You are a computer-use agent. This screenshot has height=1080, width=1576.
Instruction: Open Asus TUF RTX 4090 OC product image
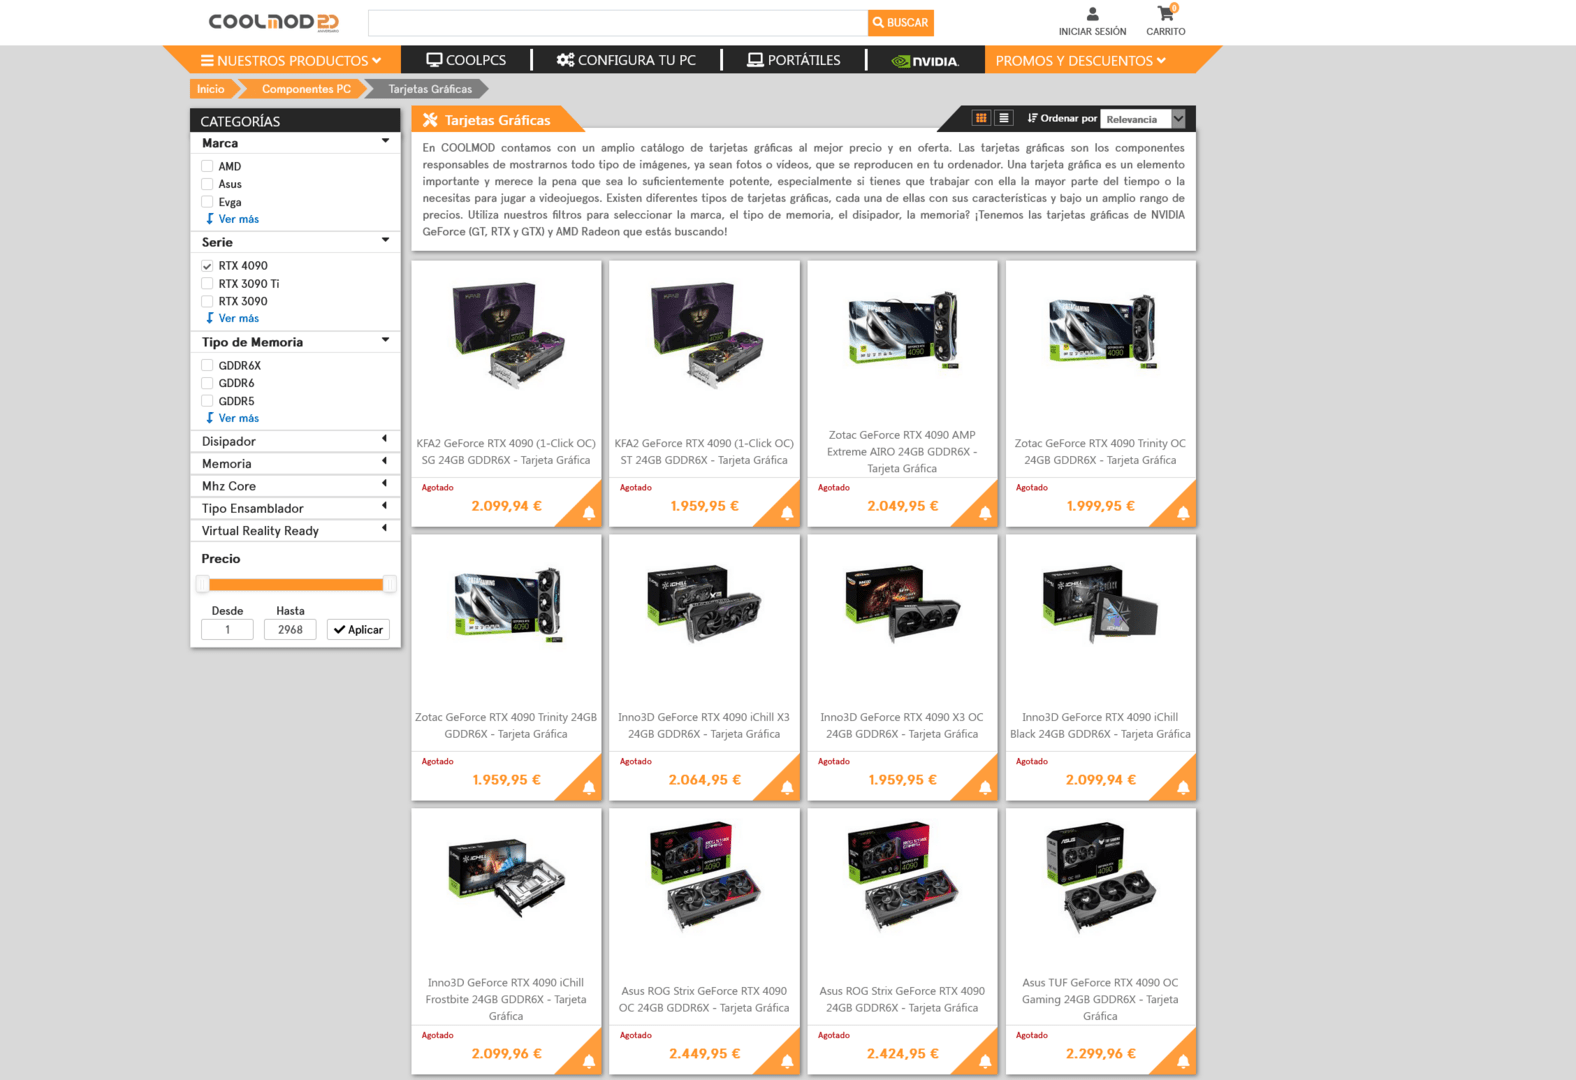pyautogui.click(x=1100, y=877)
